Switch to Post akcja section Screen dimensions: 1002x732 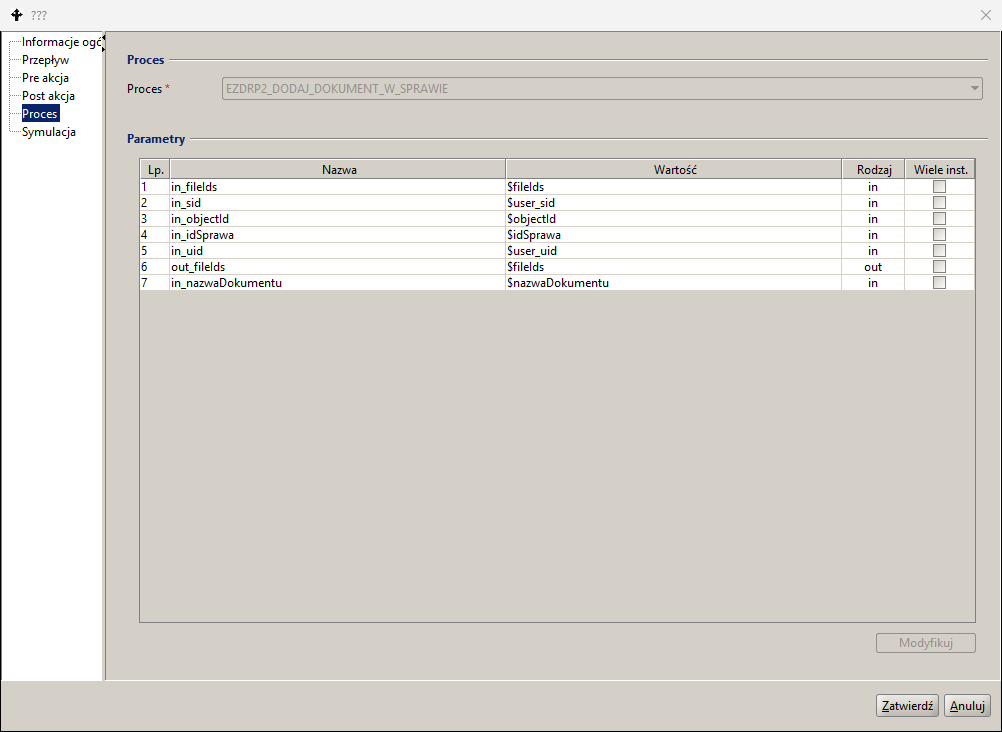pyautogui.click(x=49, y=96)
